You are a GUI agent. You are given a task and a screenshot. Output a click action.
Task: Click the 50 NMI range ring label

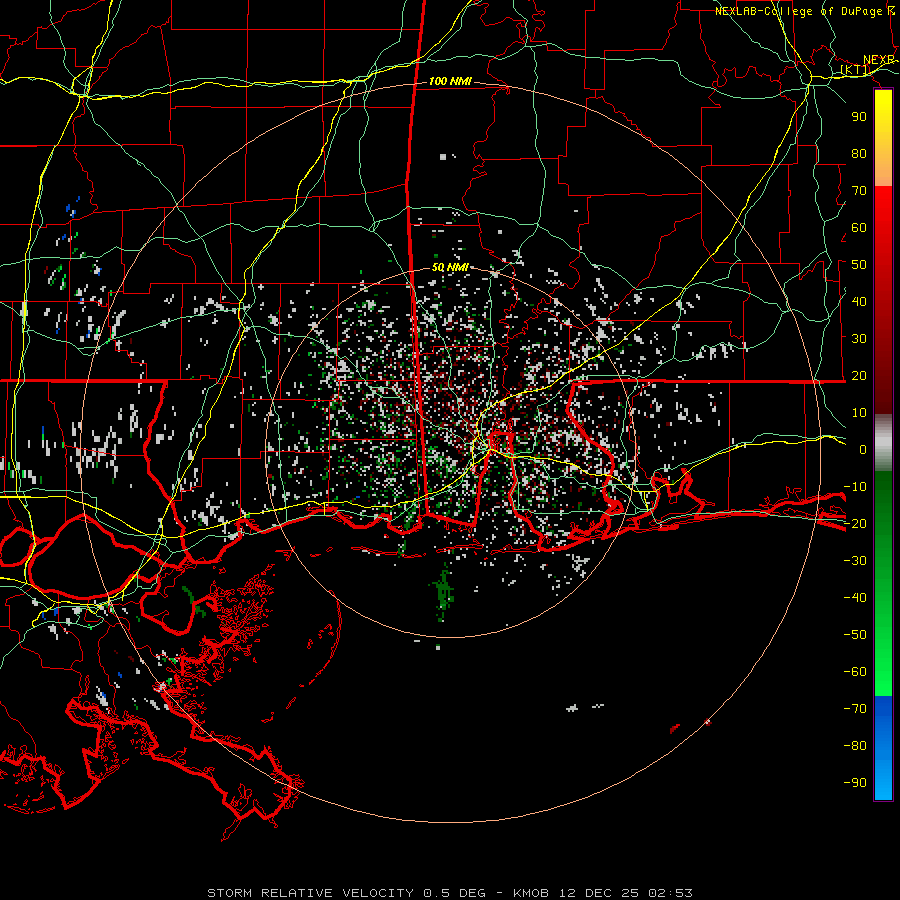(450, 267)
